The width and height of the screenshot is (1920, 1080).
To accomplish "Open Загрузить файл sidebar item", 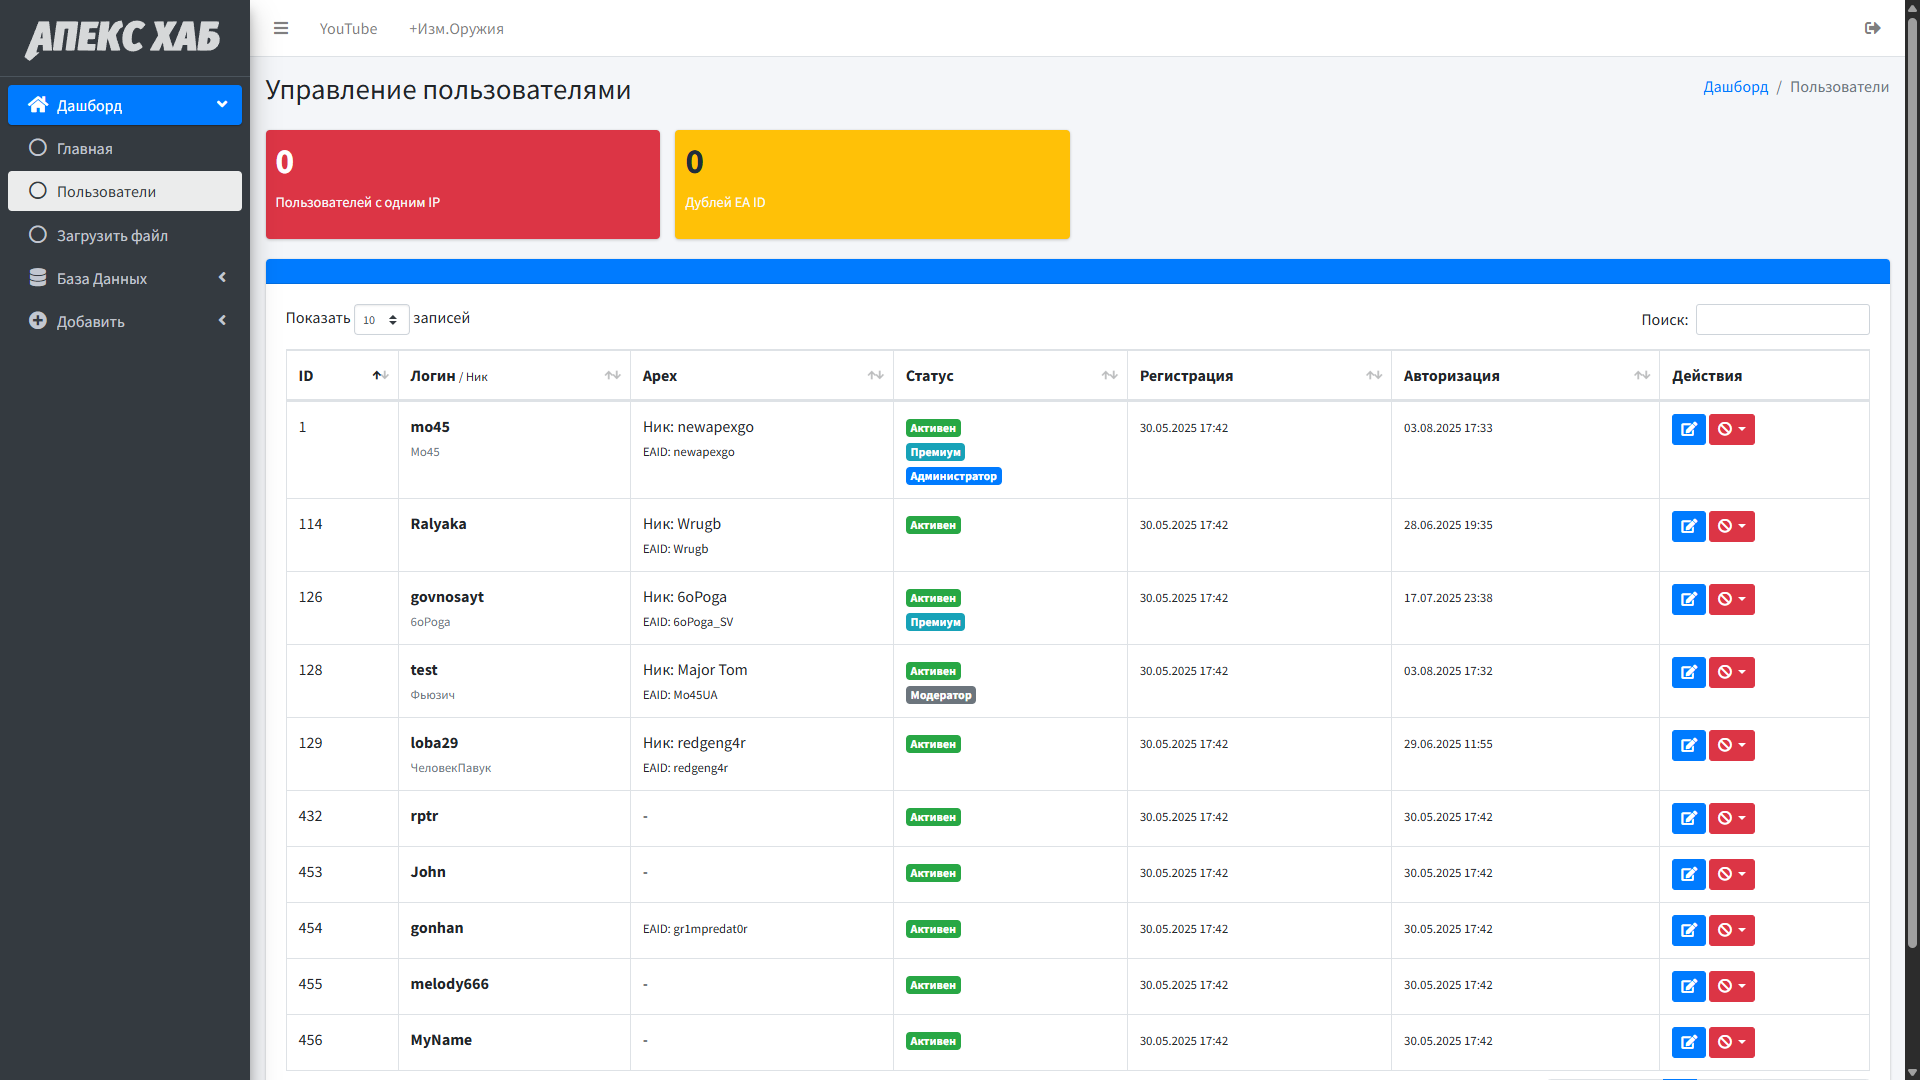I will 112,235.
